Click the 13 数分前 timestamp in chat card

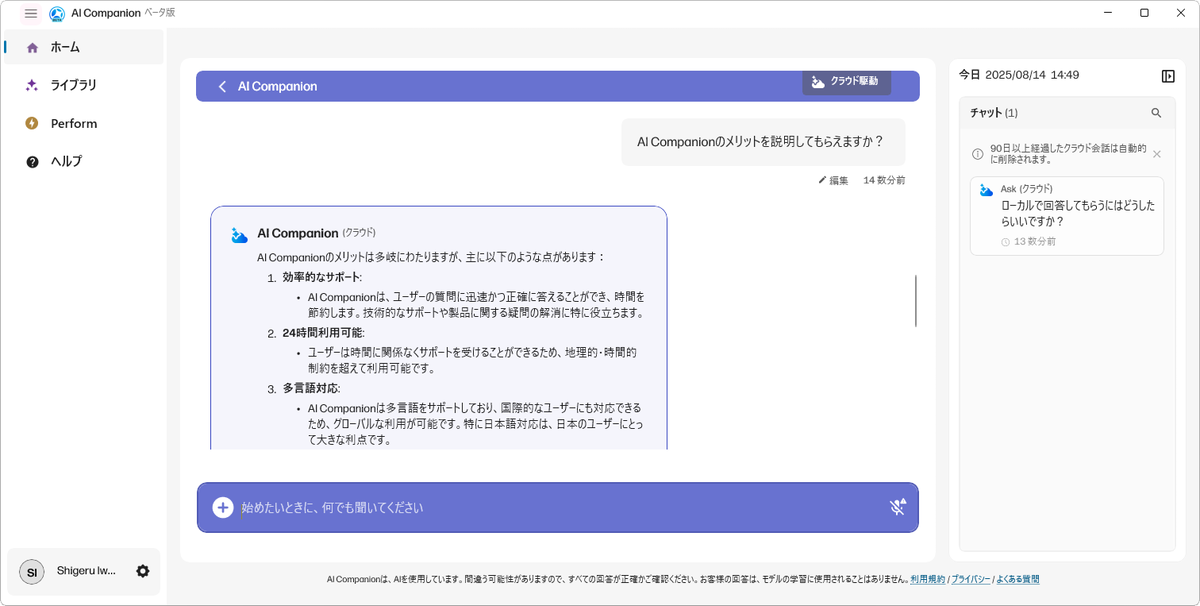tap(1035, 242)
